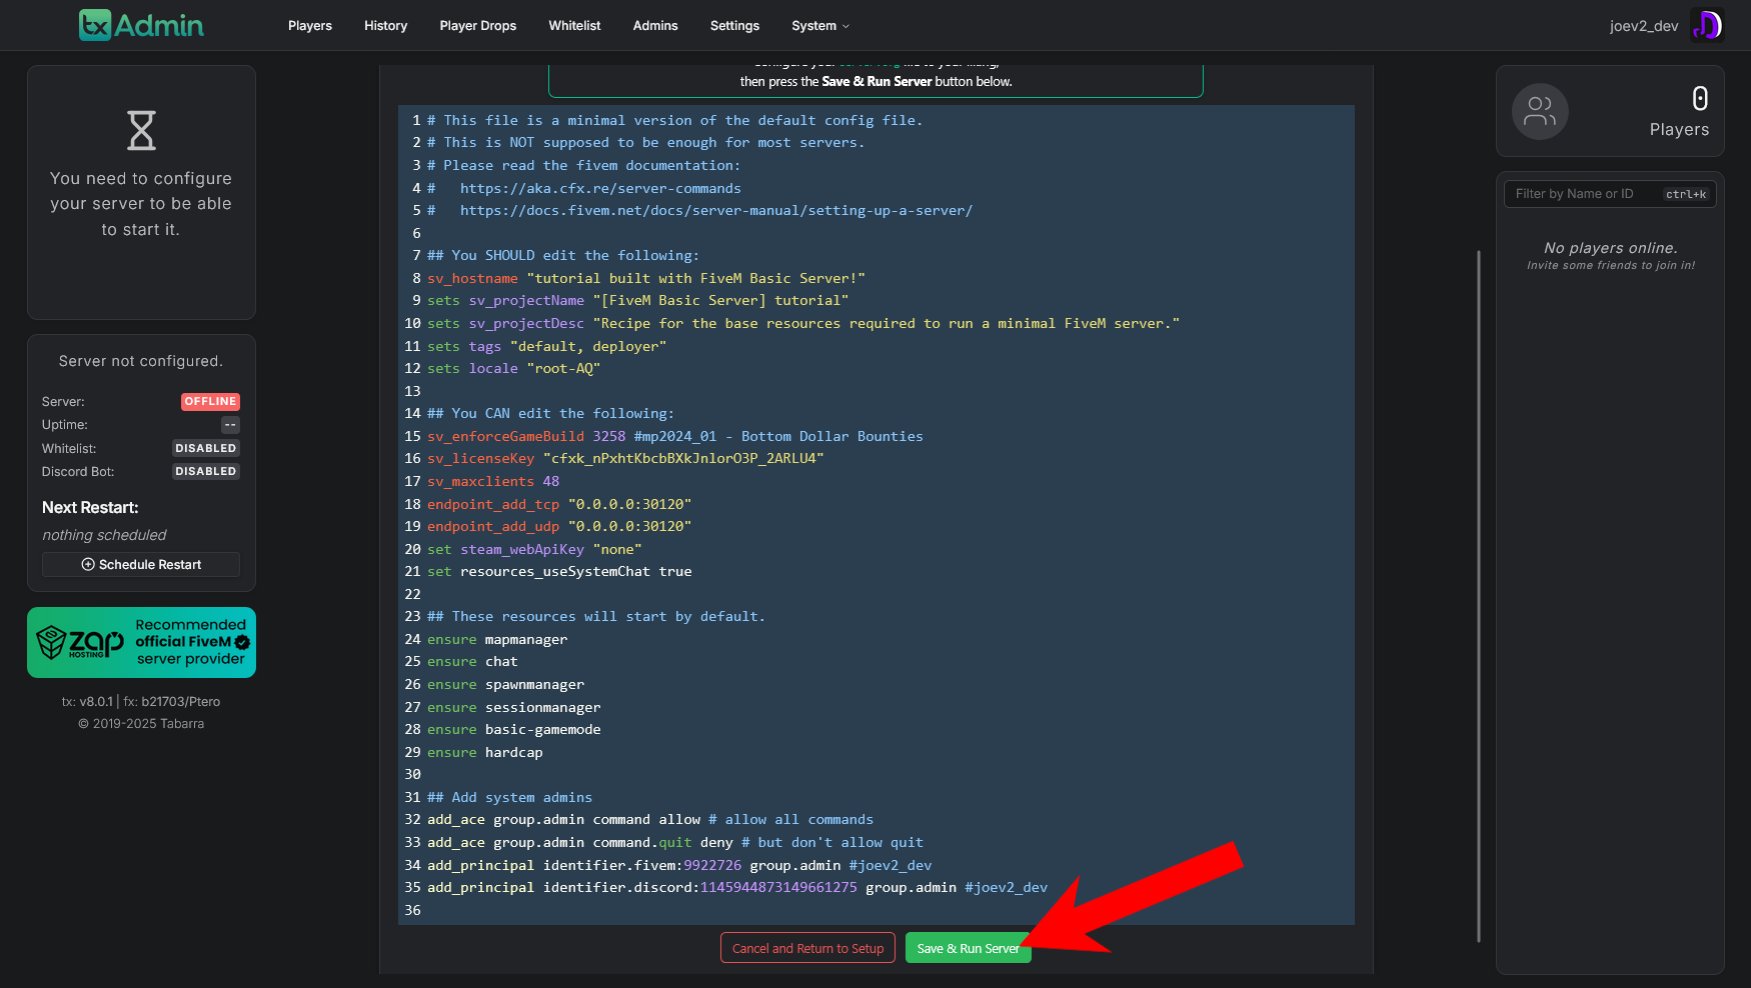The height and width of the screenshot is (988, 1751).
Task: Click the ensure chat line
Action: click(x=472, y=661)
